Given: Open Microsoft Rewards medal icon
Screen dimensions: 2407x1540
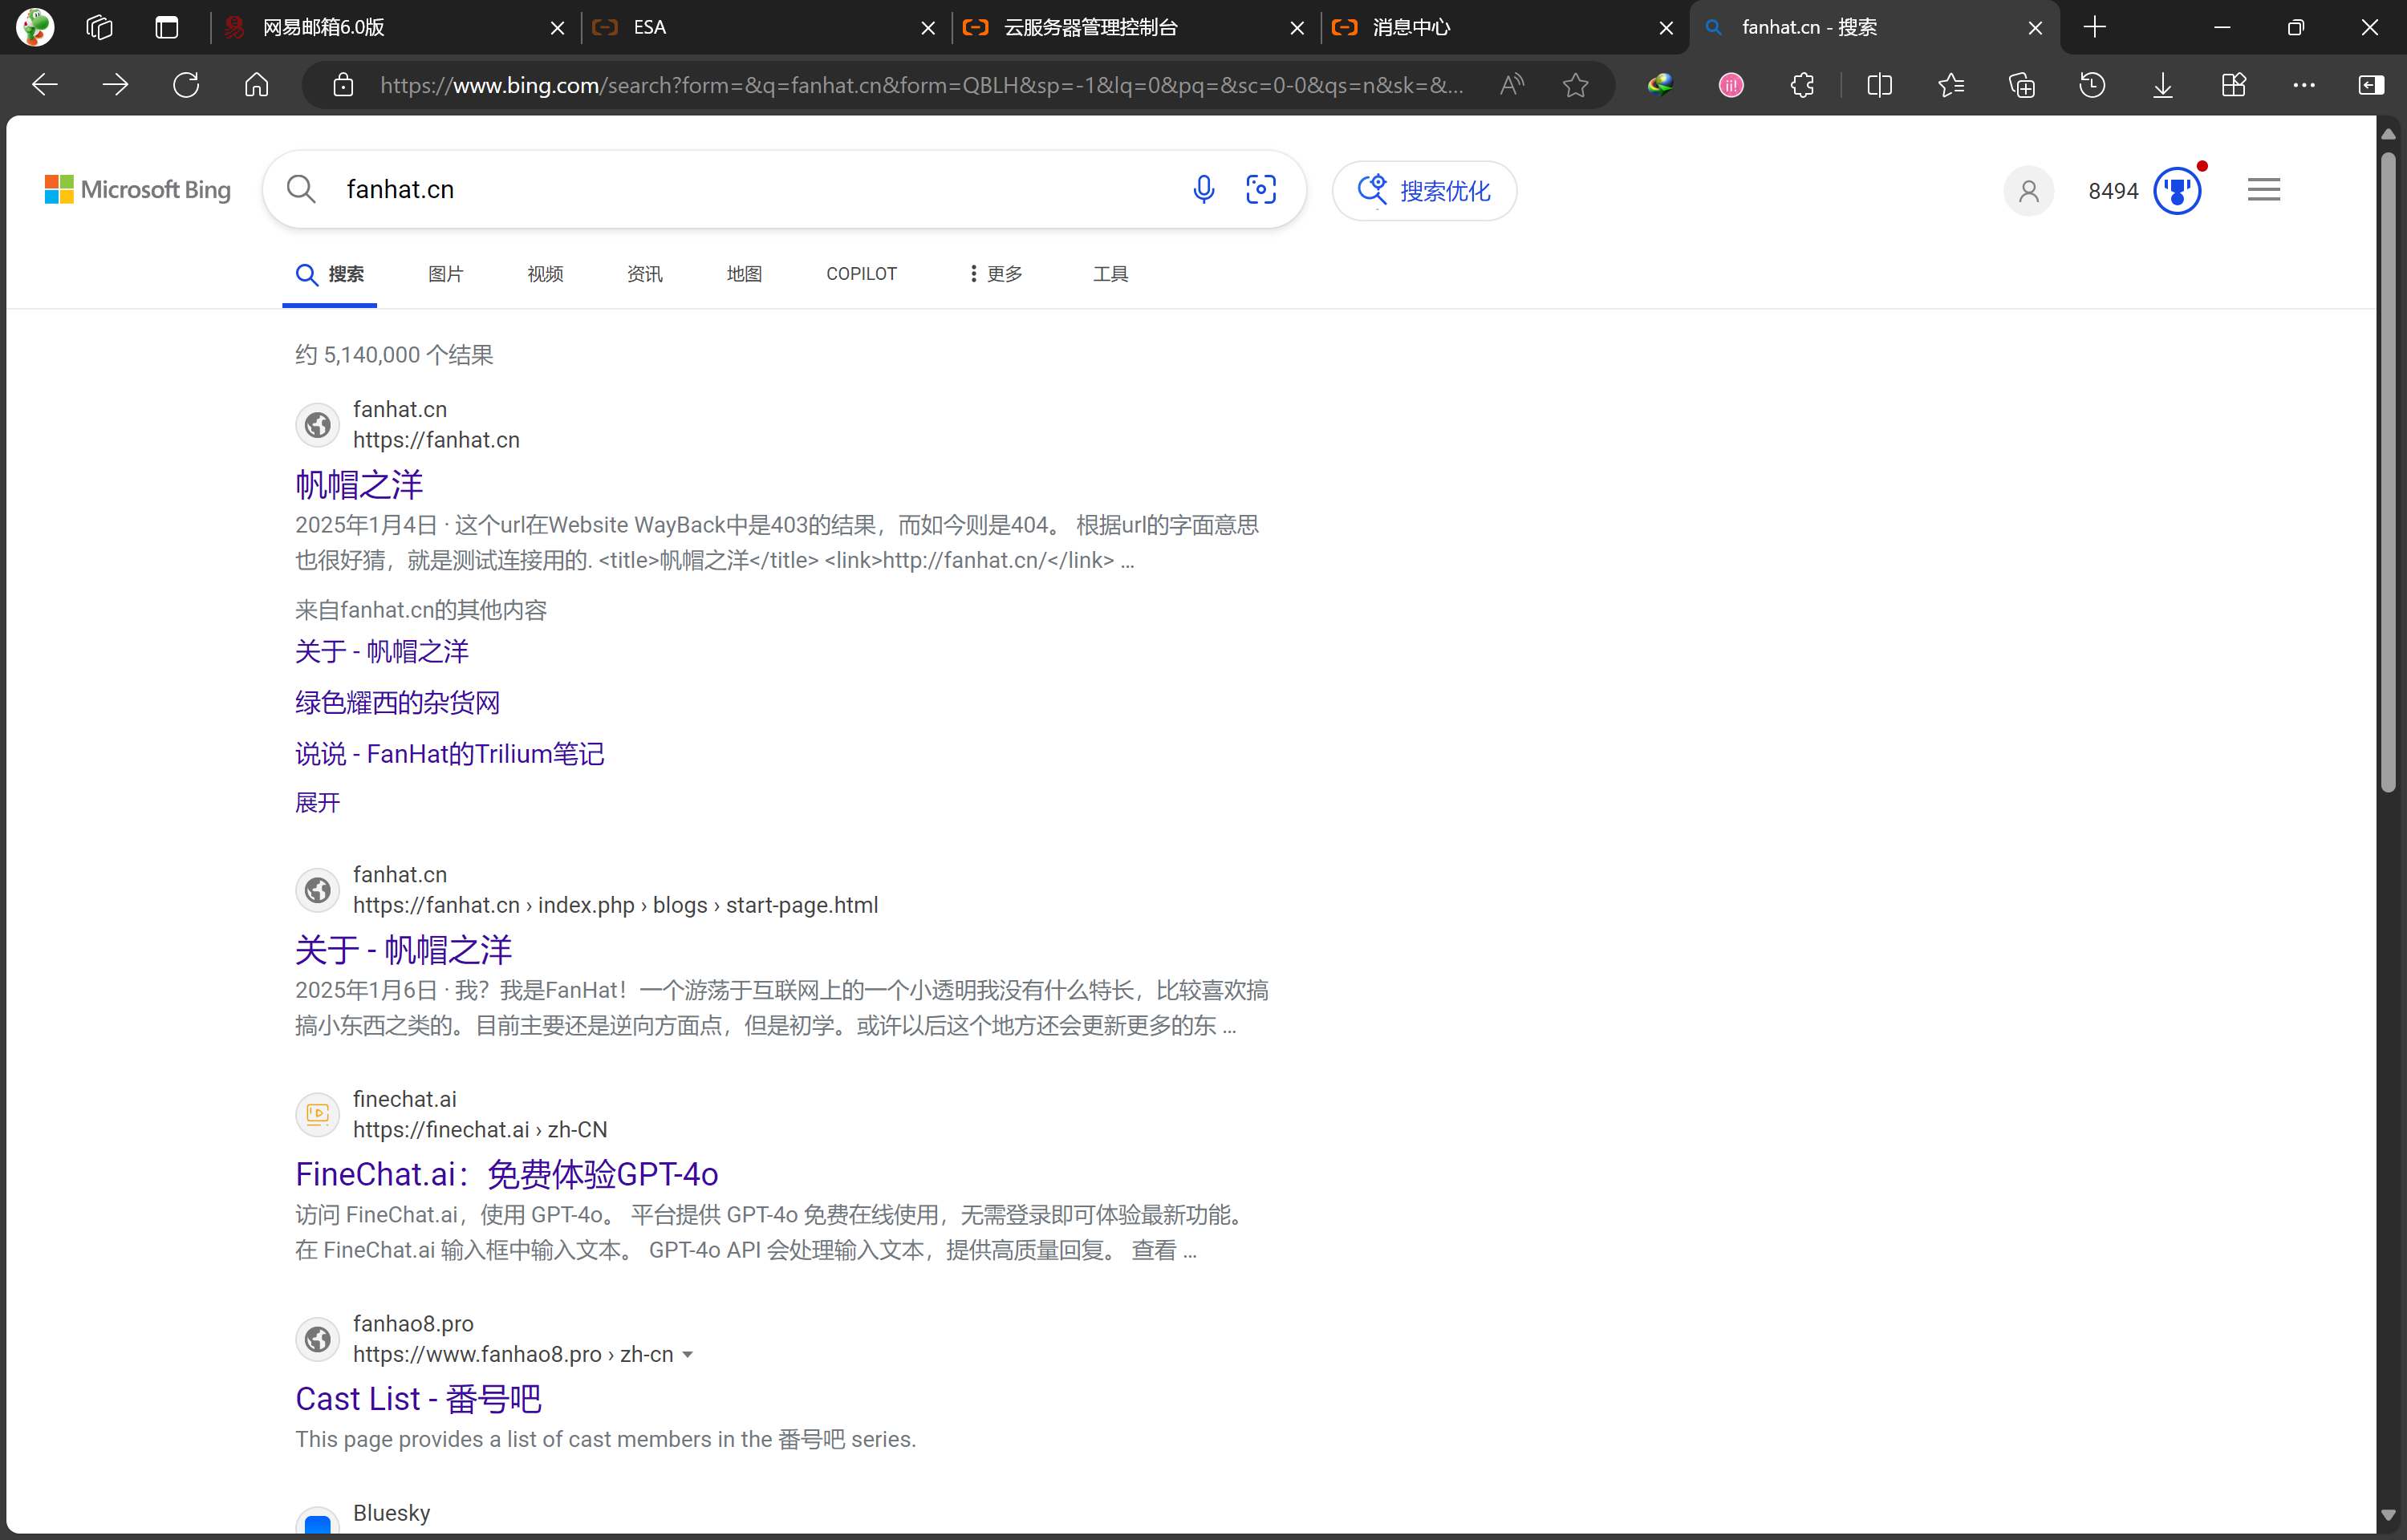Looking at the screenshot, I should point(2178,190).
